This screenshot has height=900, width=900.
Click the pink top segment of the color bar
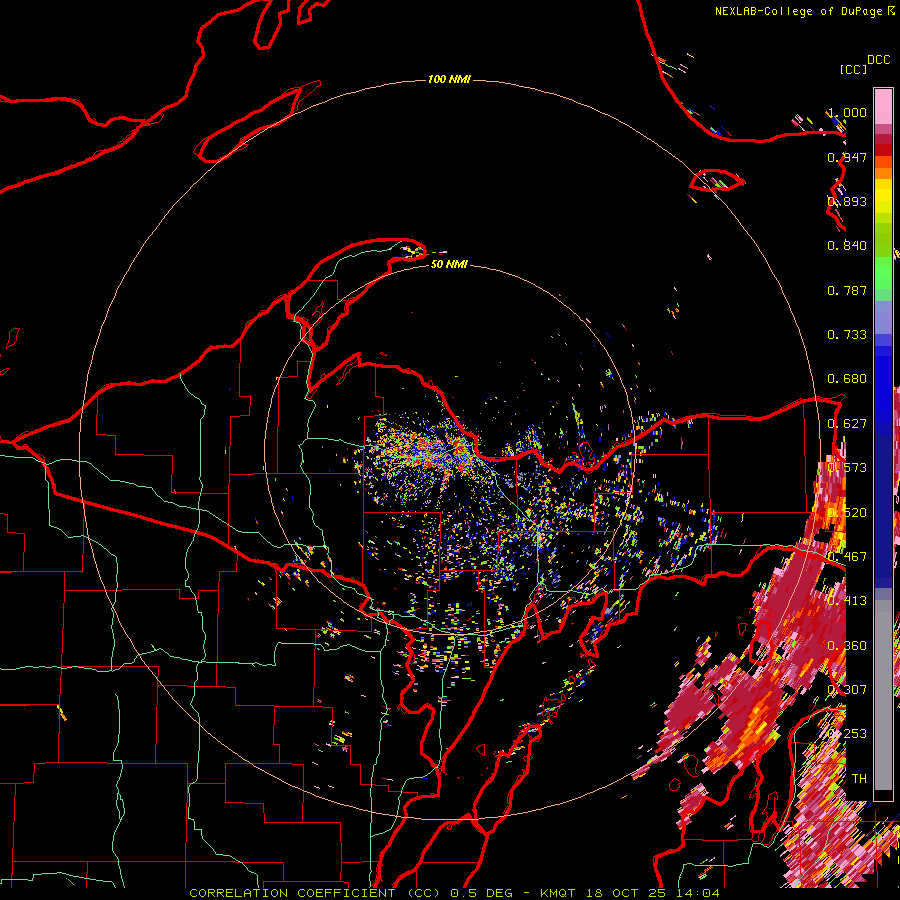[883, 106]
